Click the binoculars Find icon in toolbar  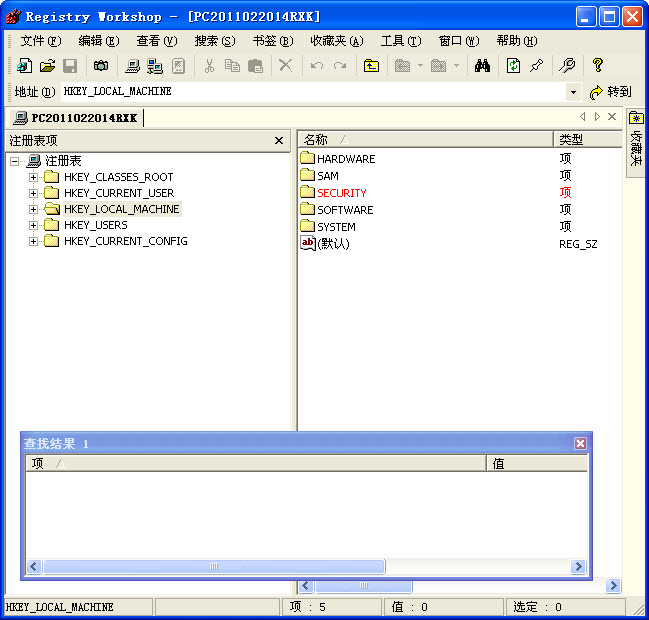482,66
